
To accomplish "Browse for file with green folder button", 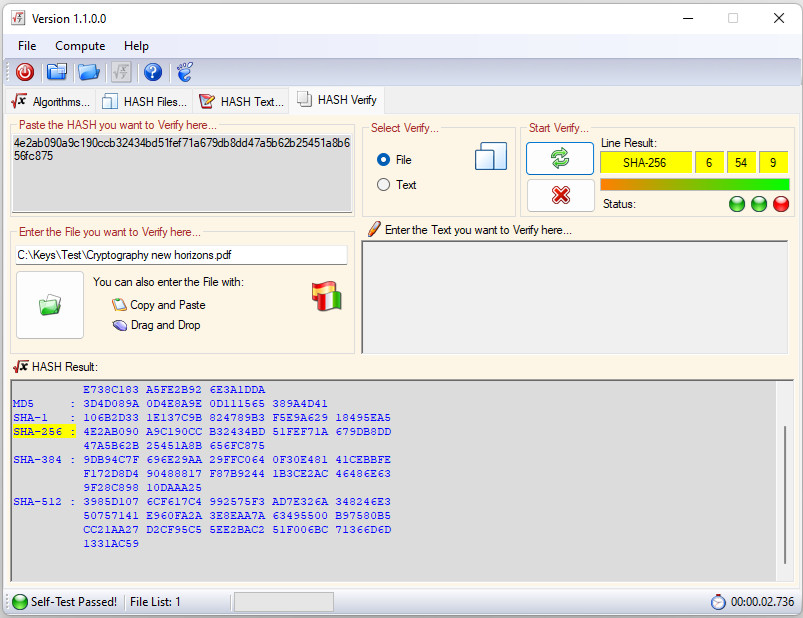I will (50, 305).
